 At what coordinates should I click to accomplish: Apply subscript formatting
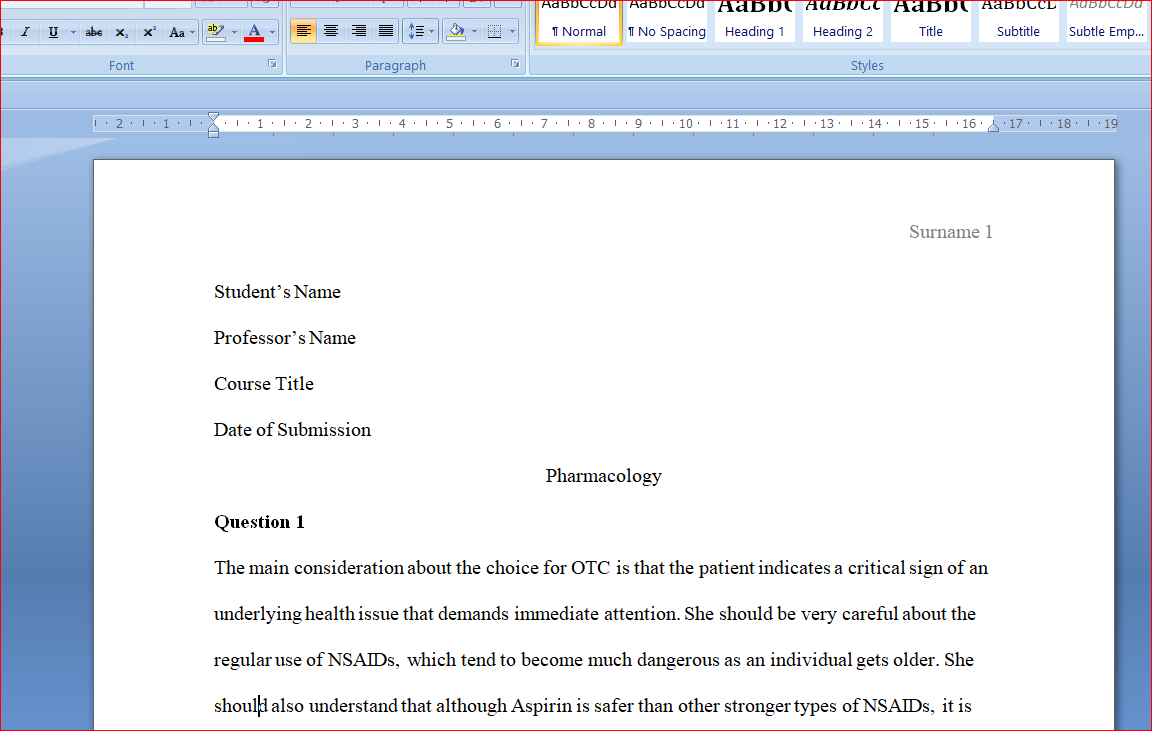(122, 32)
